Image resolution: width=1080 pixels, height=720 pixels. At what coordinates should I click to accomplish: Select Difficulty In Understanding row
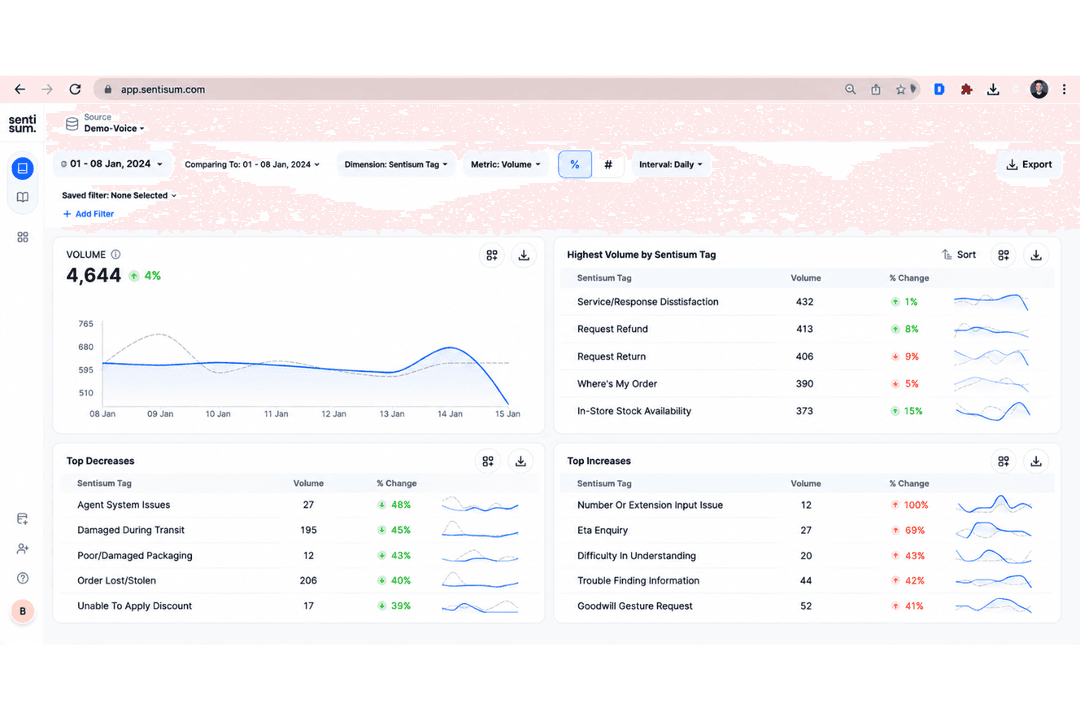point(807,555)
